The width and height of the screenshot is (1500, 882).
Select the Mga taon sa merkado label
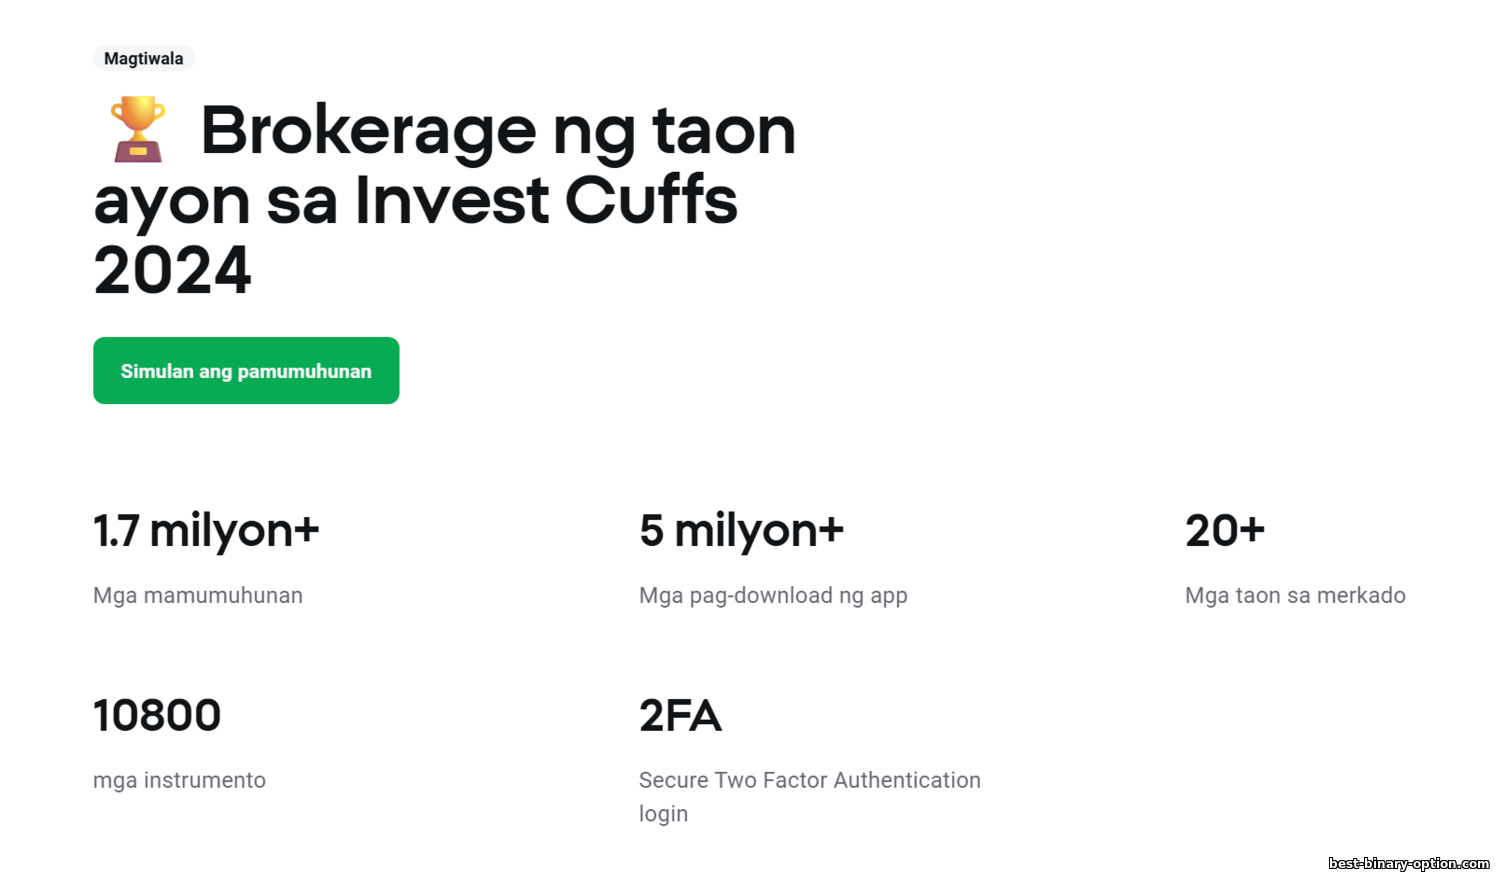pos(1295,596)
